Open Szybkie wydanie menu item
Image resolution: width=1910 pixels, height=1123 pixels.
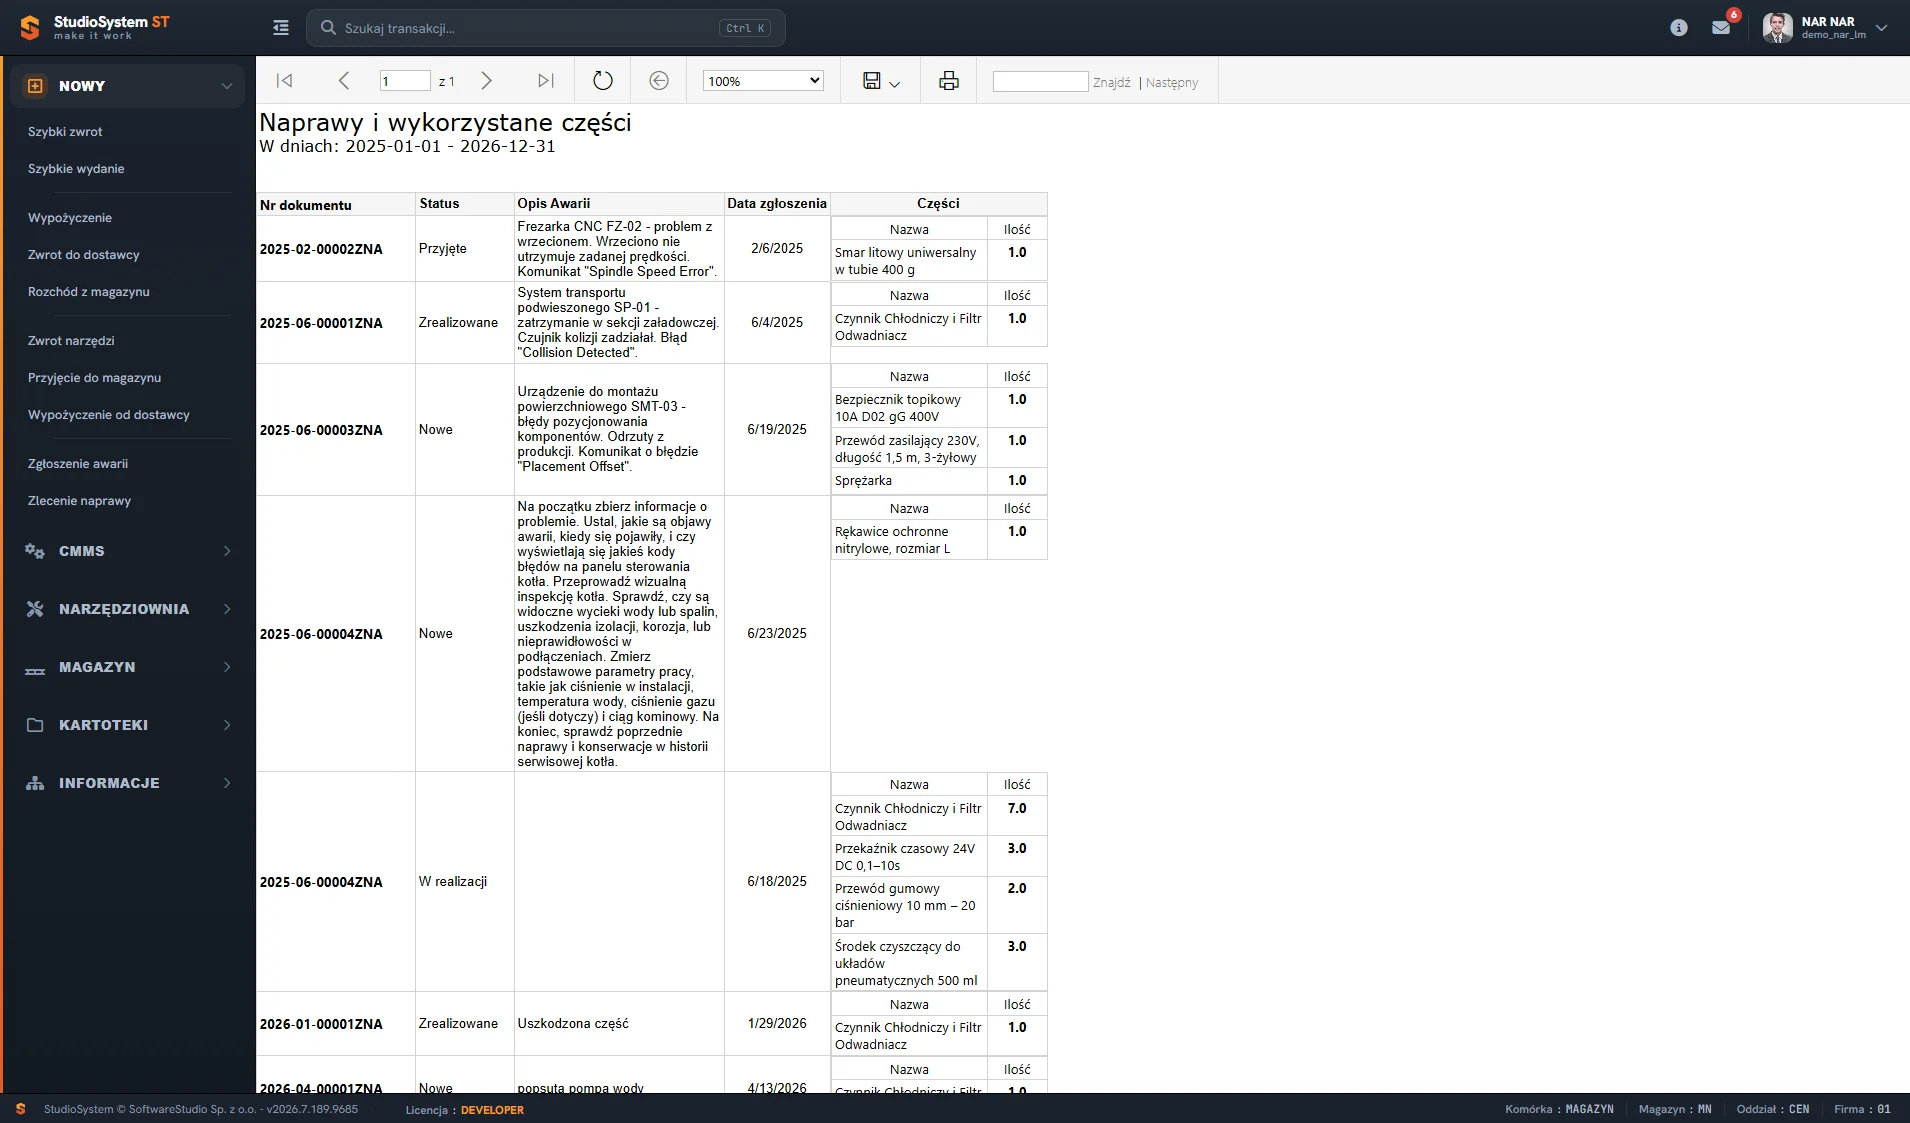click(x=76, y=169)
